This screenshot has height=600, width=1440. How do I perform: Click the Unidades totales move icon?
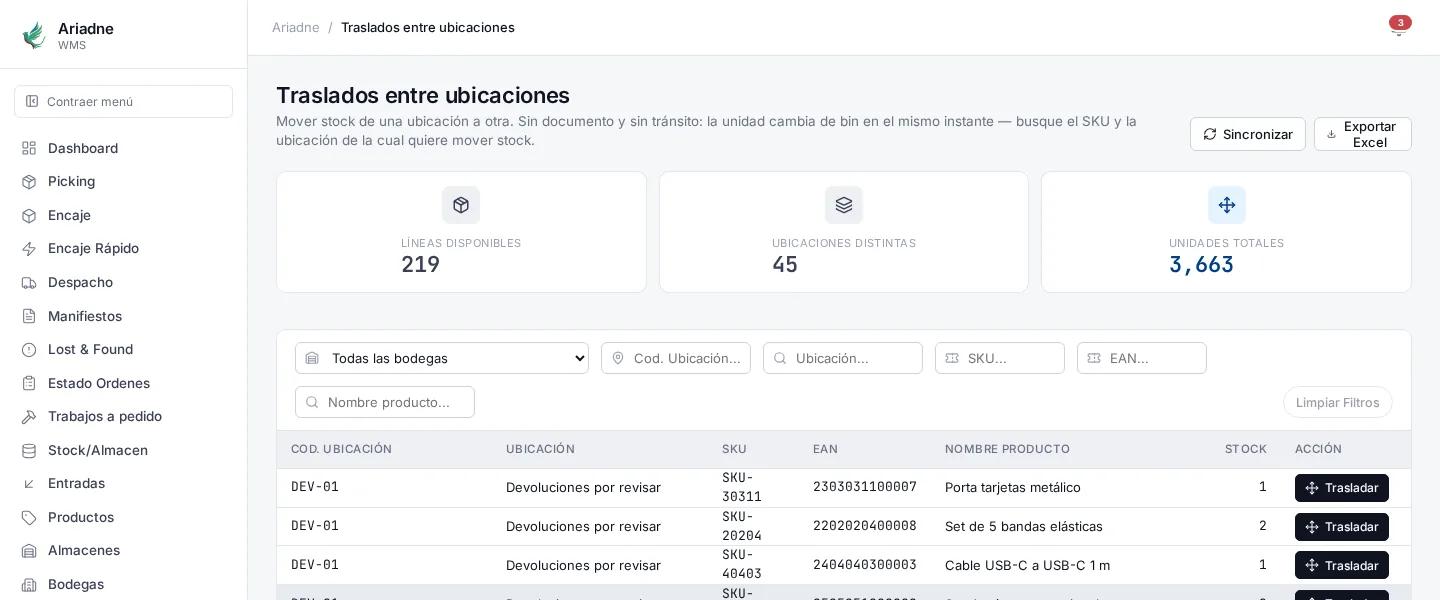click(1227, 205)
